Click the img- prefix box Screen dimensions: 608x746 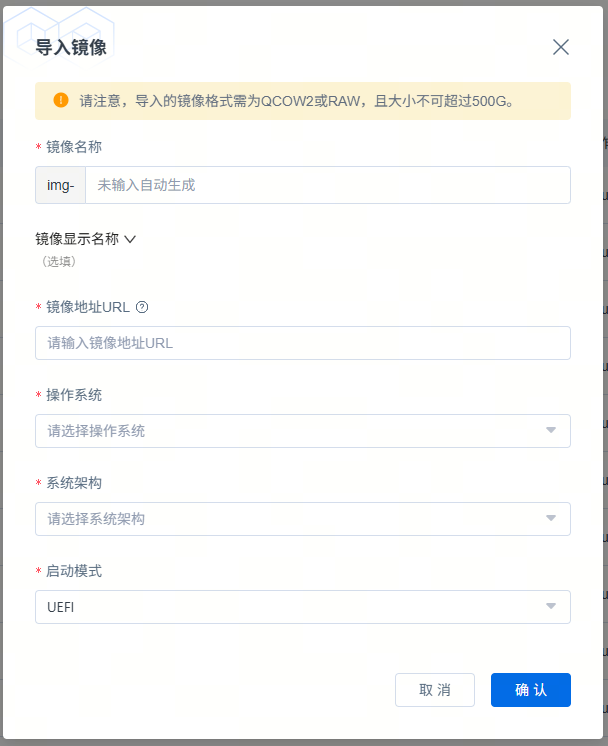[60, 185]
